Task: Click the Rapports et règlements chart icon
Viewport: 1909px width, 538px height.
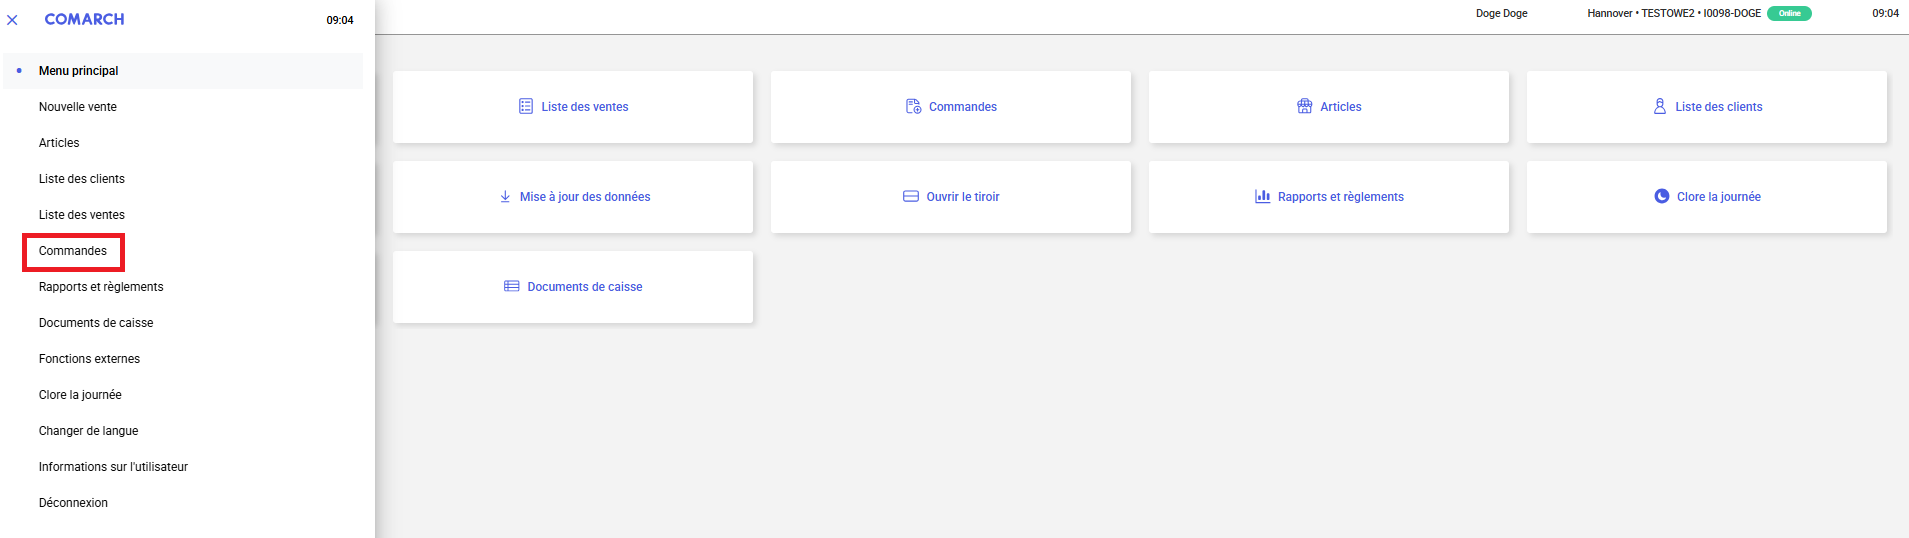Action: (x=1263, y=197)
